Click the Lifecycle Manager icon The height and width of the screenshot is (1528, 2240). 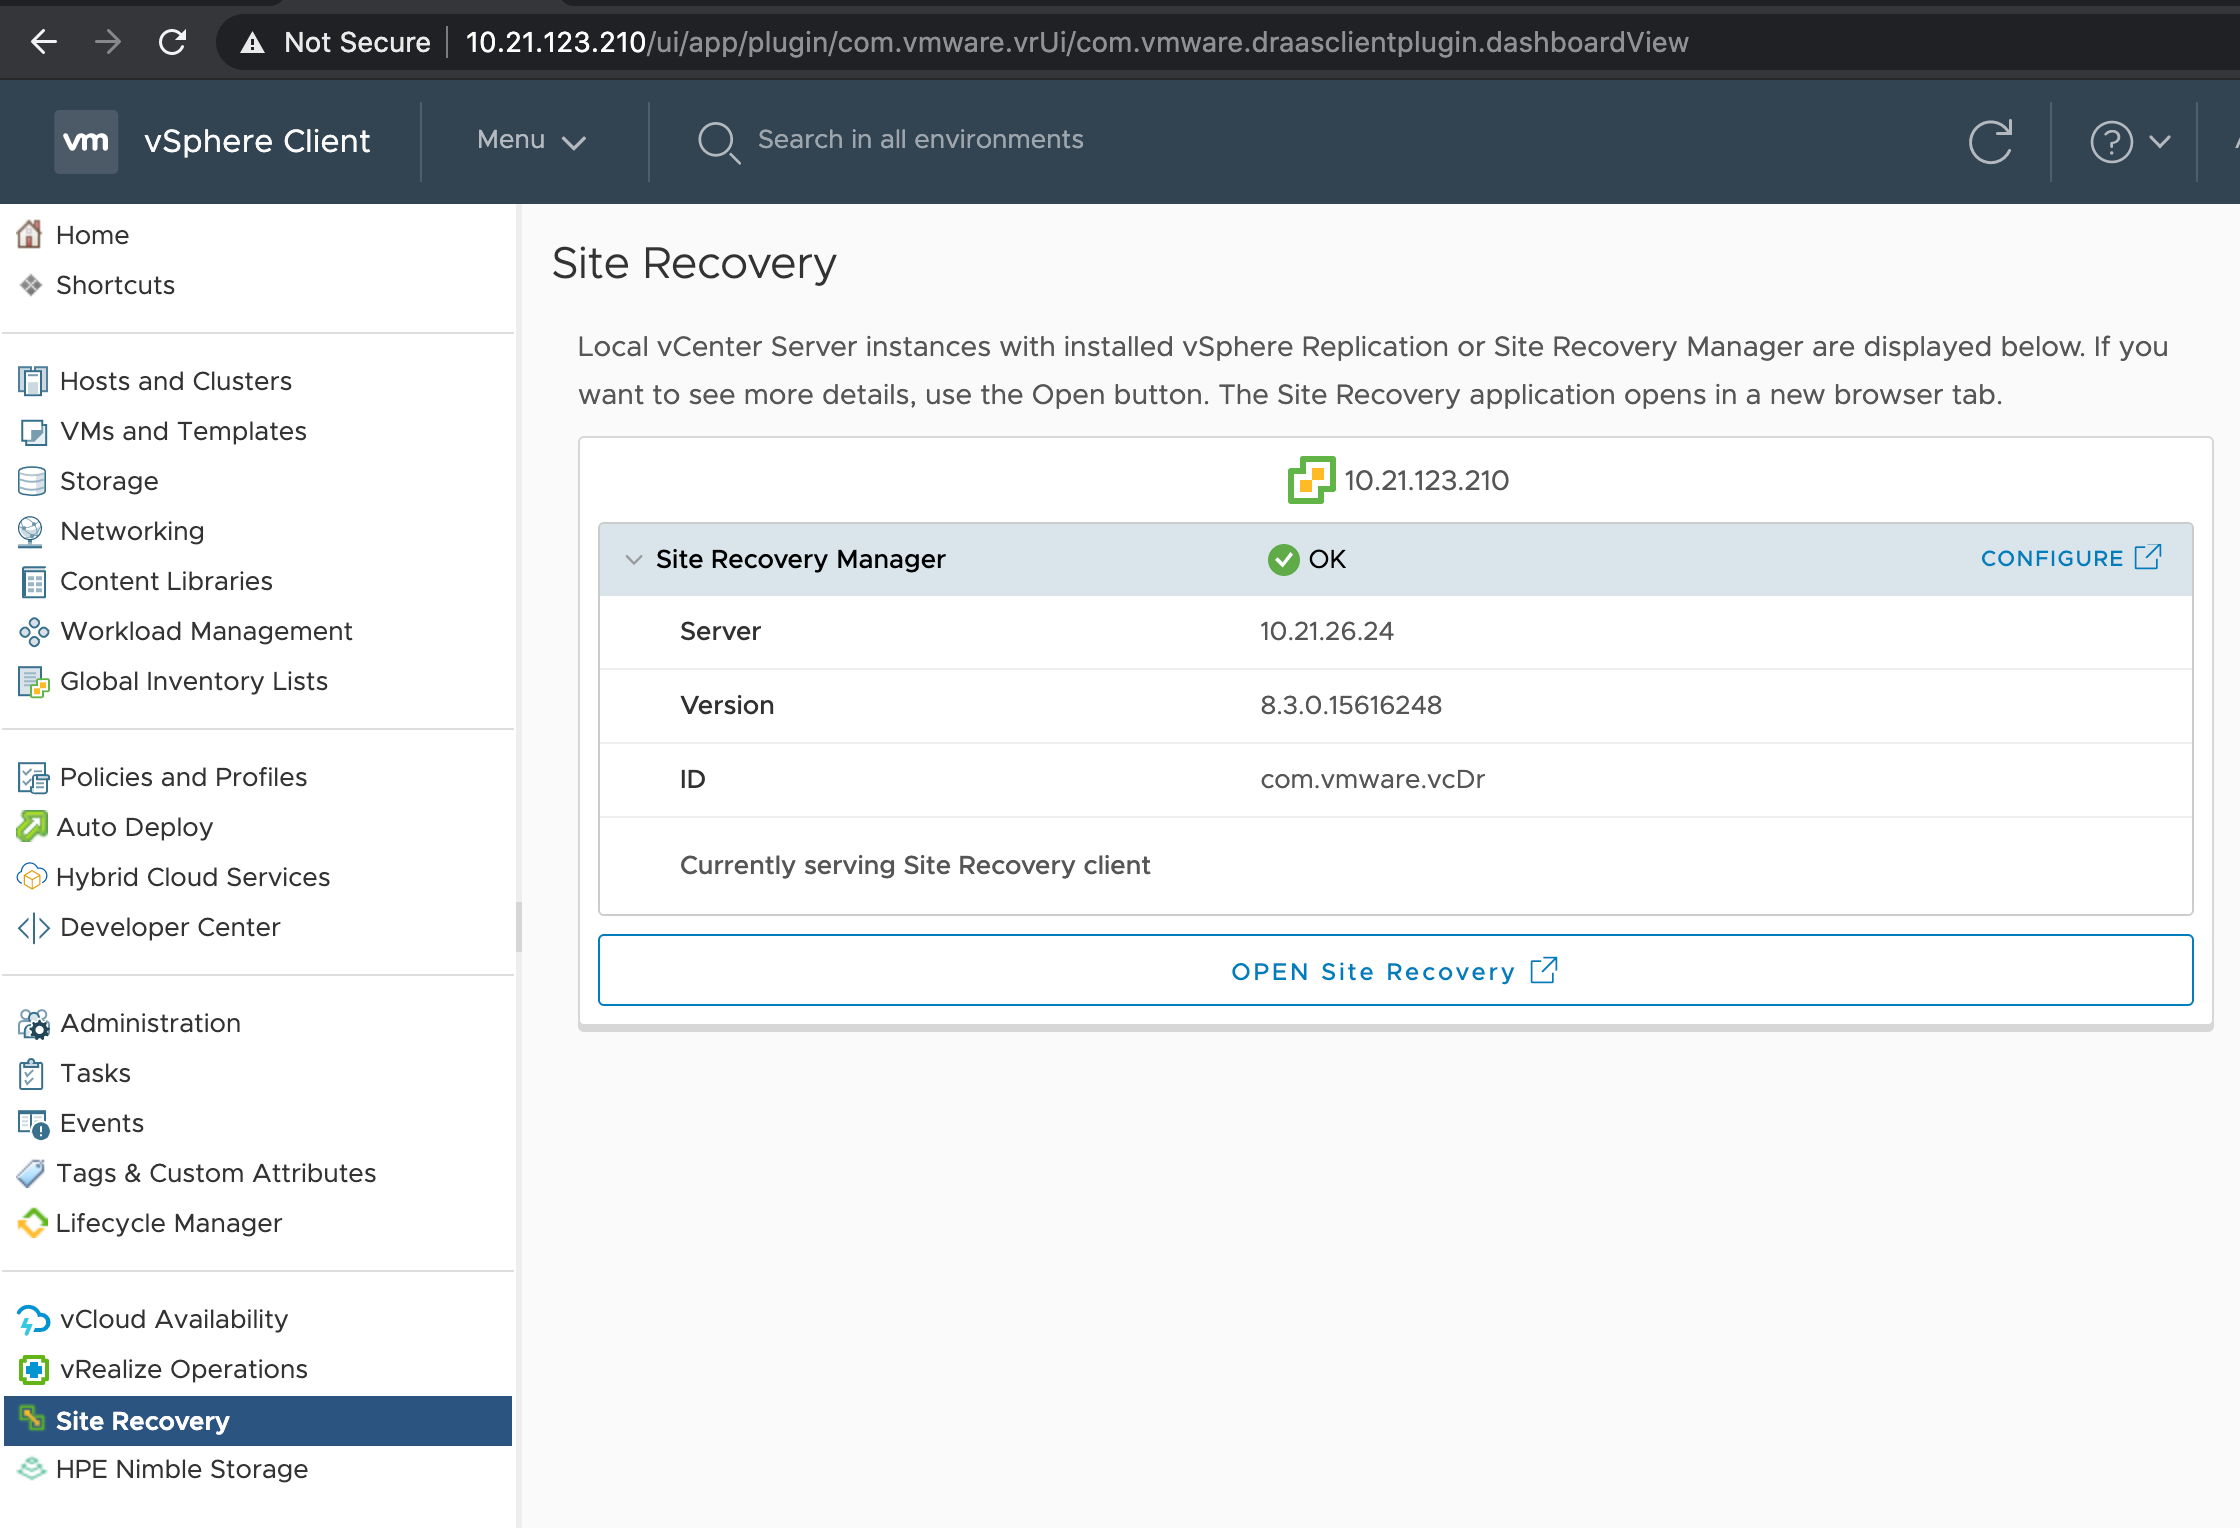[32, 1222]
